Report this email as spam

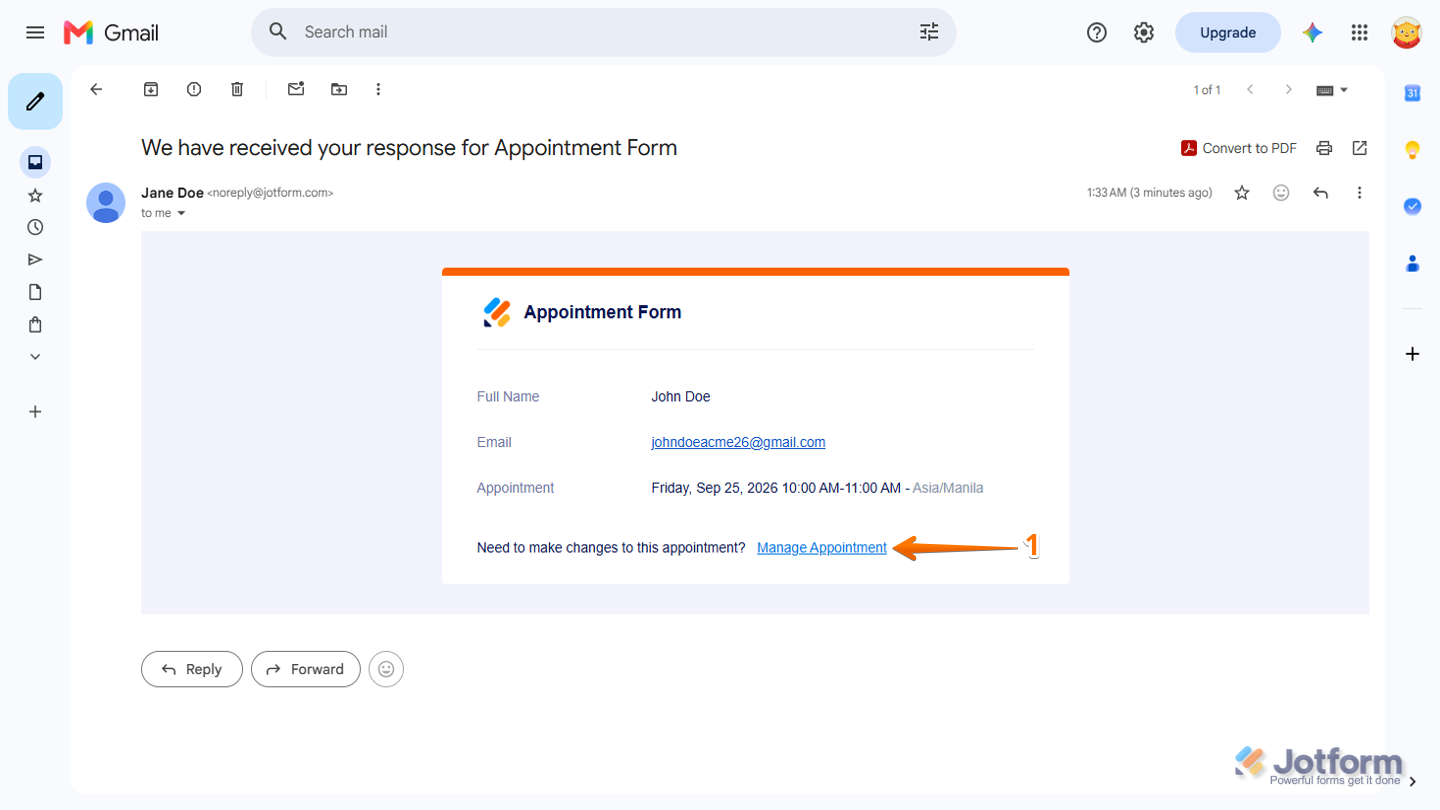pyautogui.click(x=194, y=89)
